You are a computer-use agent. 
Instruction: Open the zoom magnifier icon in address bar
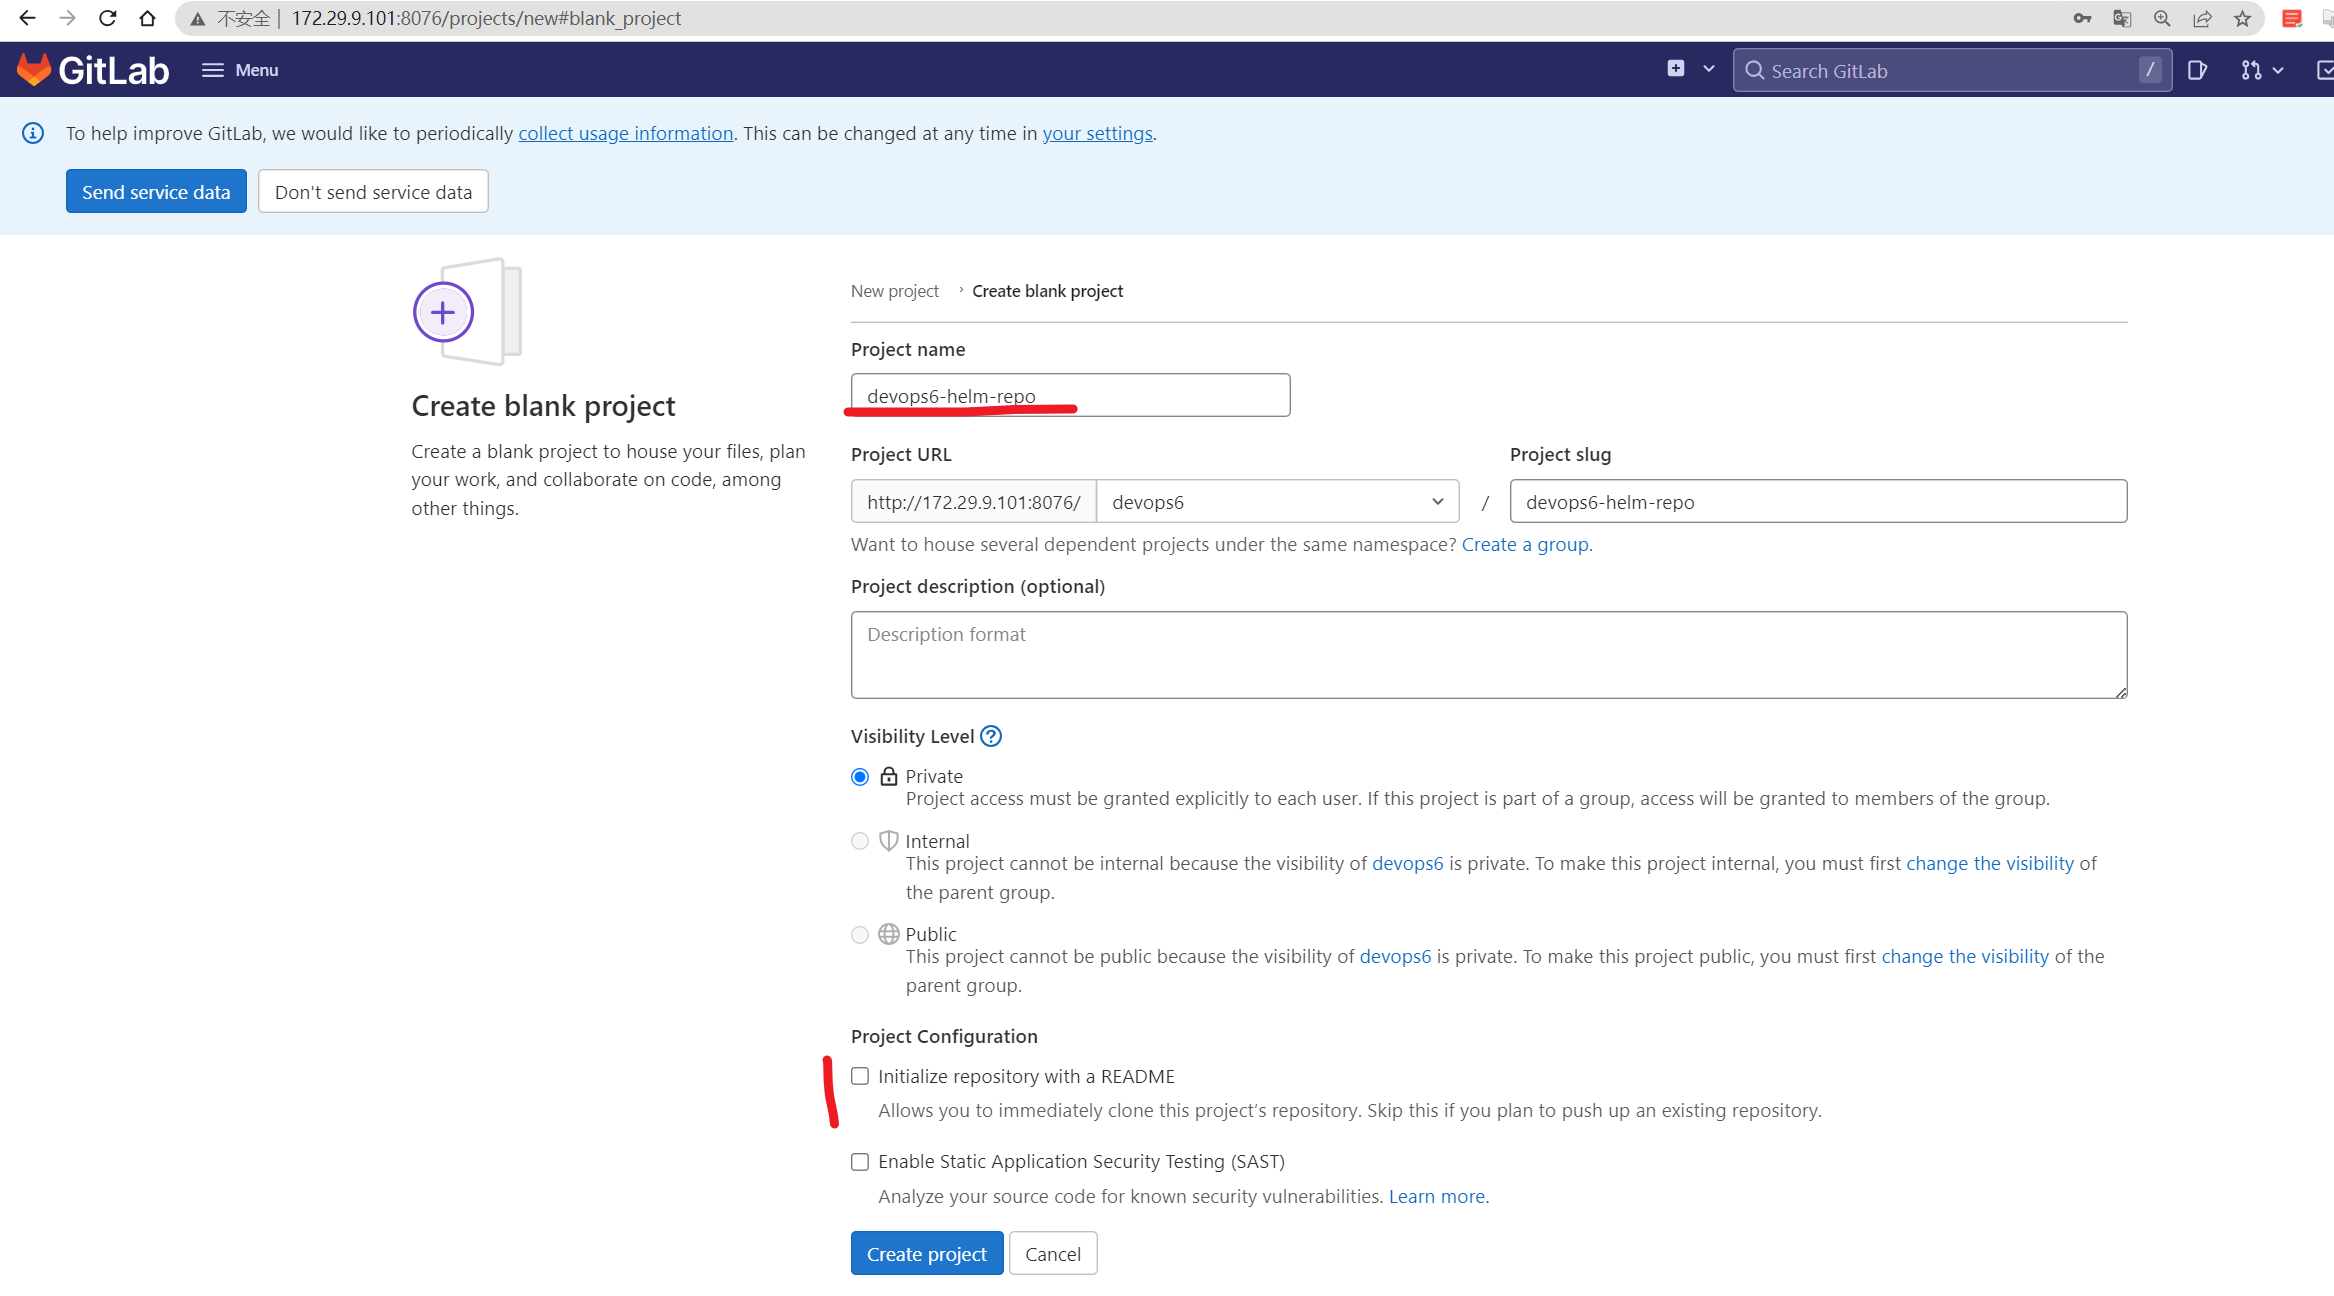point(2162,18)
